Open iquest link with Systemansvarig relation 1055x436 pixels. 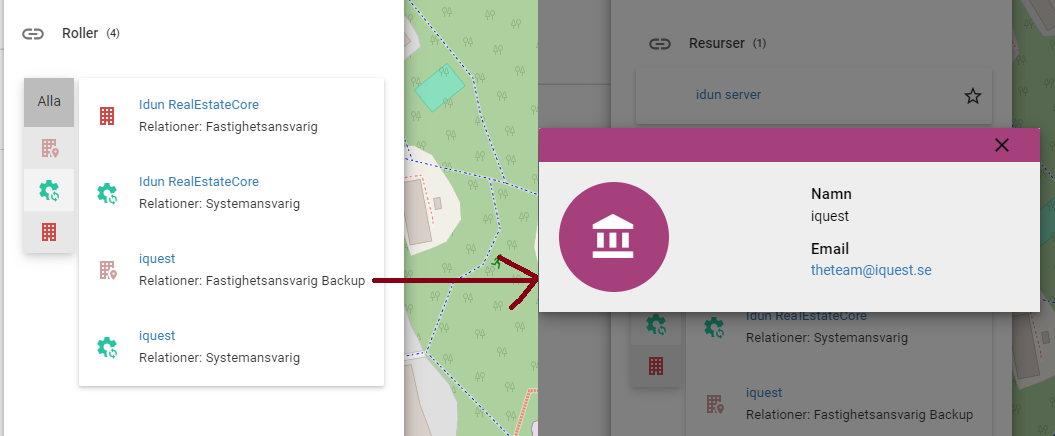157,336
